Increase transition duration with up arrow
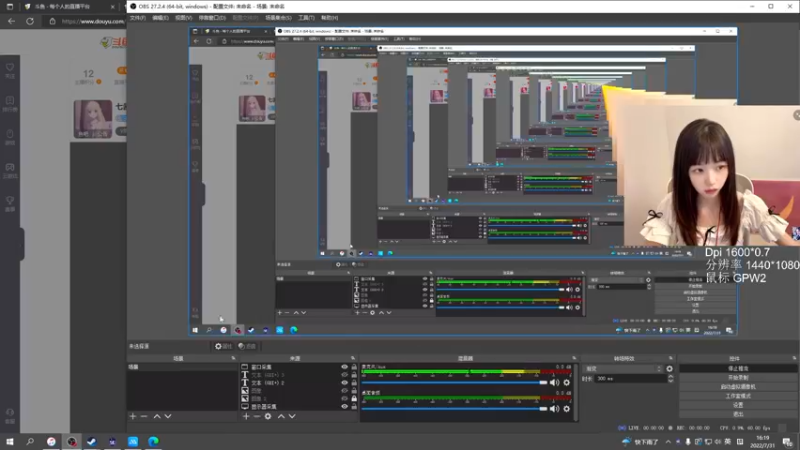The image size is (800, 450). coord(670,377)
